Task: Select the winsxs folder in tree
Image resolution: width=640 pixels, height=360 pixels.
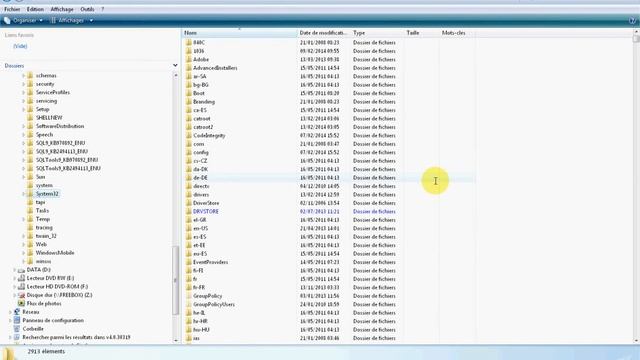Action: click(x=43, y=261)
